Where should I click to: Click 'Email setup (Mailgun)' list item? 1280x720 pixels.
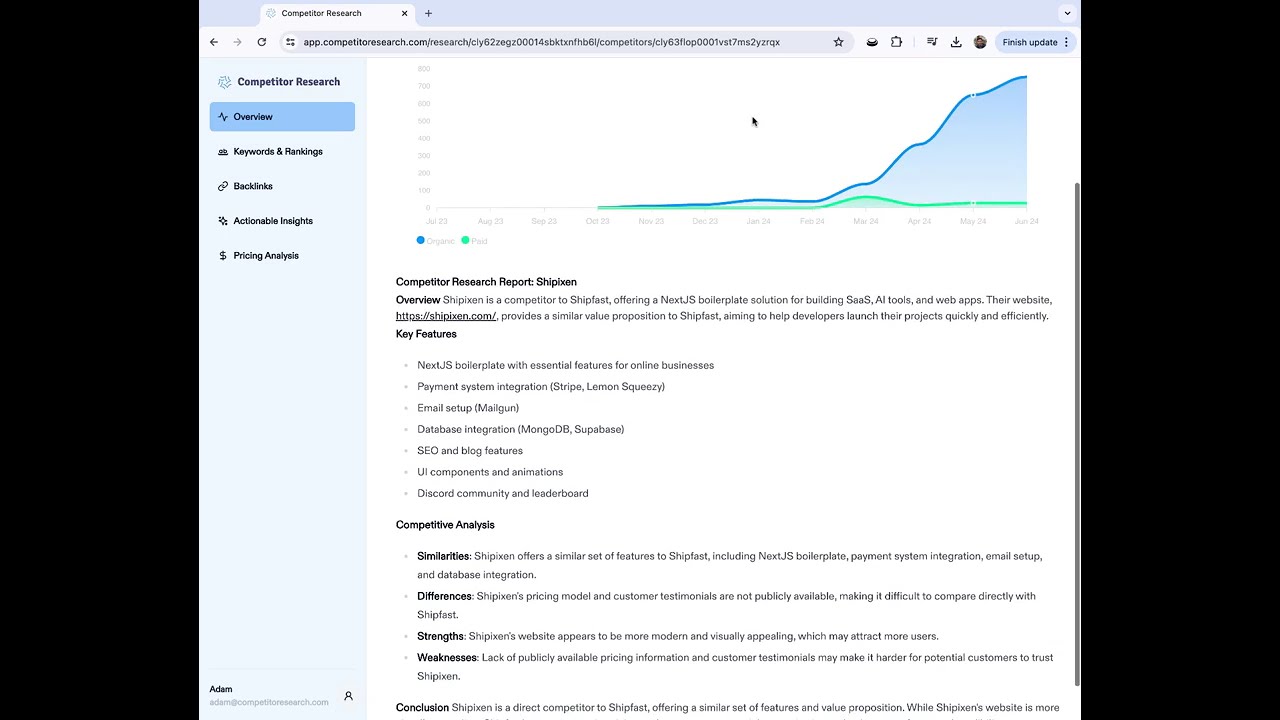tap(468, 408)
